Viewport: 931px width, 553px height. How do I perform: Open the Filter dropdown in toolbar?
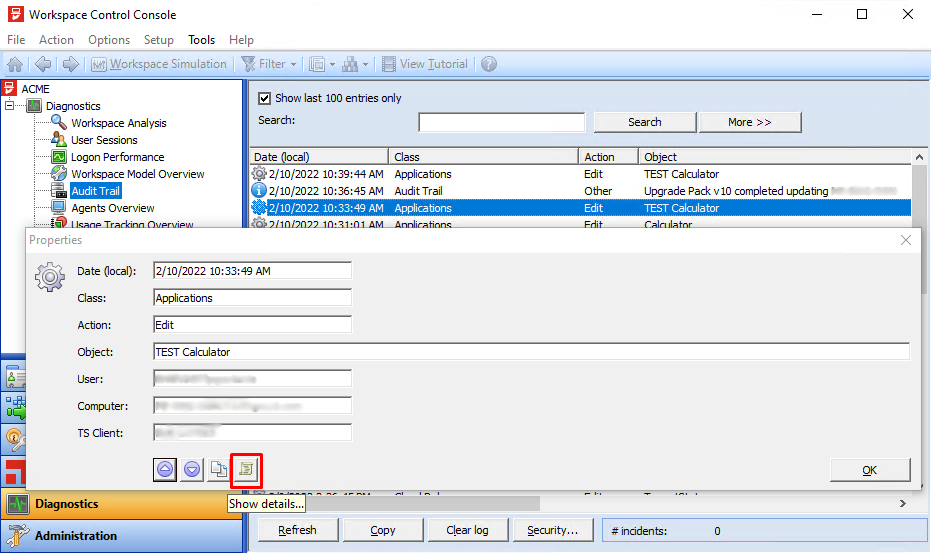tap(268, 64)
